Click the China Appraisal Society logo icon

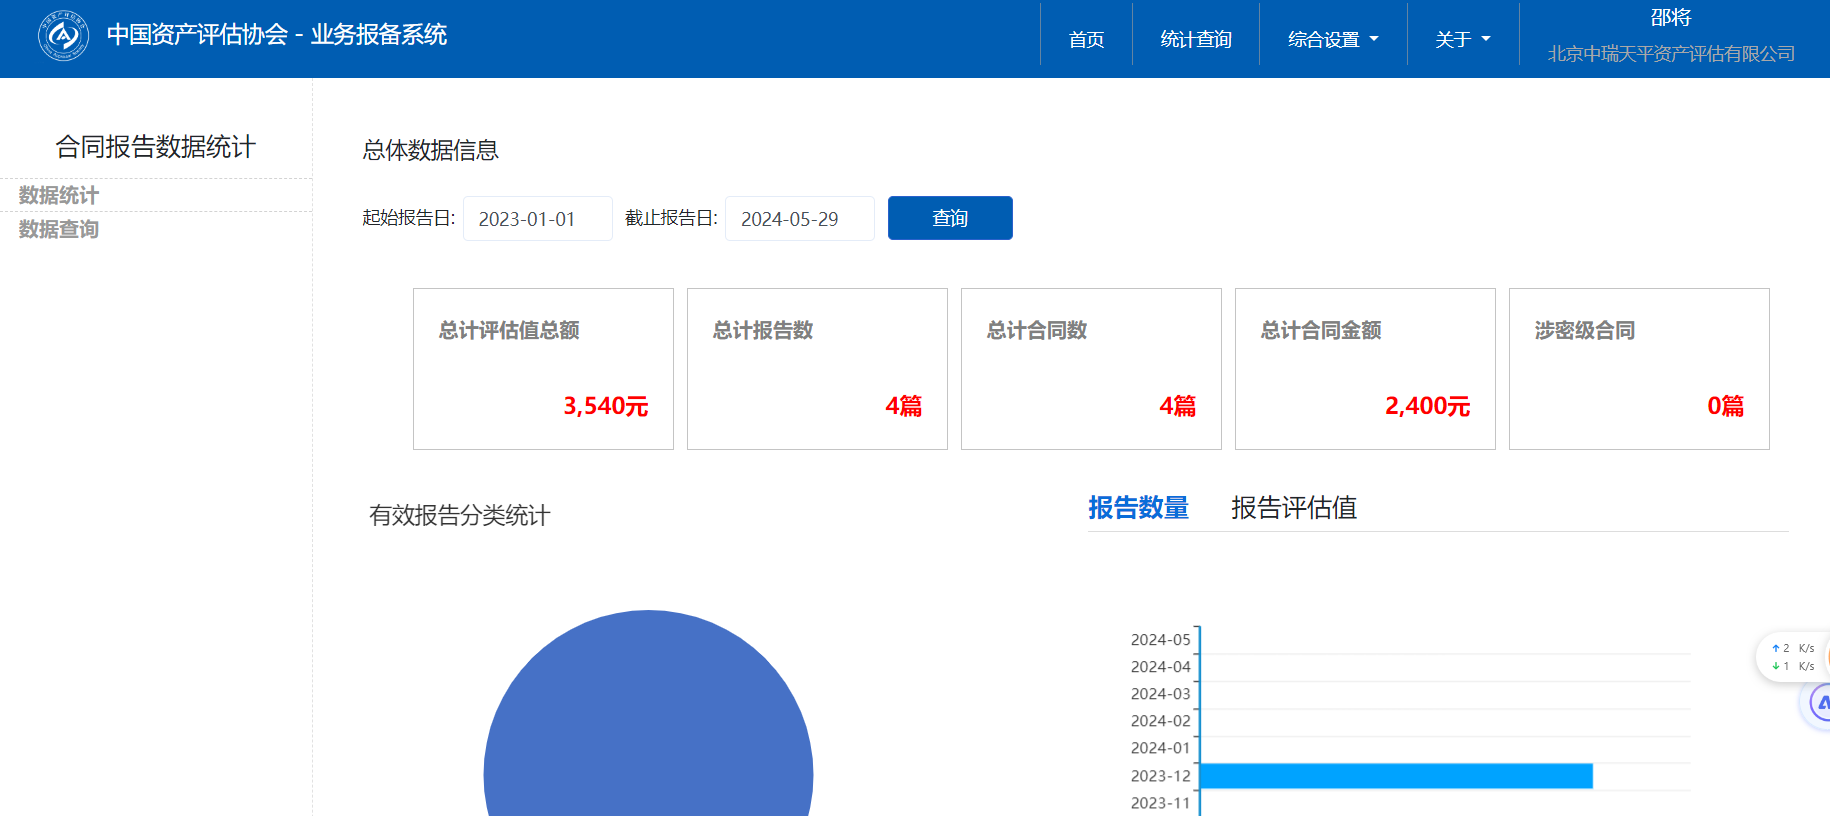click(x=63, y=36)
